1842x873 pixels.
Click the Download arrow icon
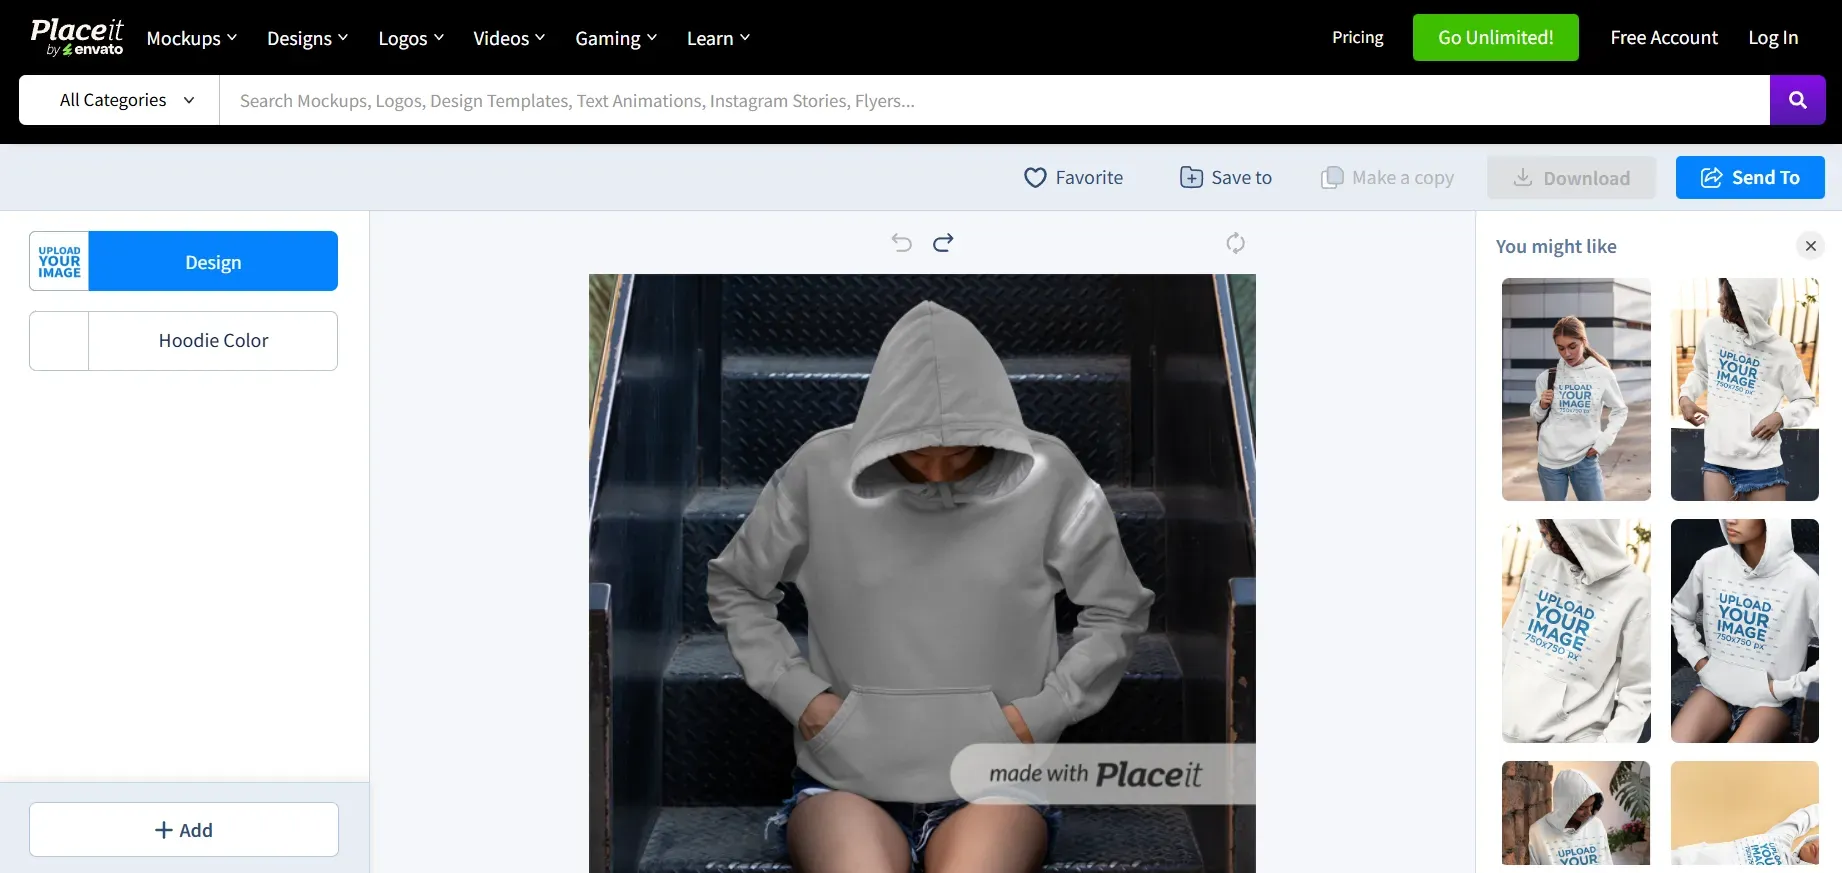(x=1522, y=178)
